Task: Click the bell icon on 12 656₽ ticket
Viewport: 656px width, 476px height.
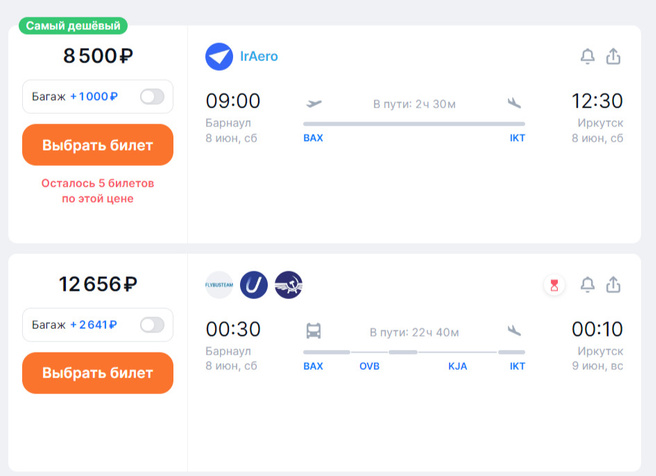Action: [x=587, y=285]
